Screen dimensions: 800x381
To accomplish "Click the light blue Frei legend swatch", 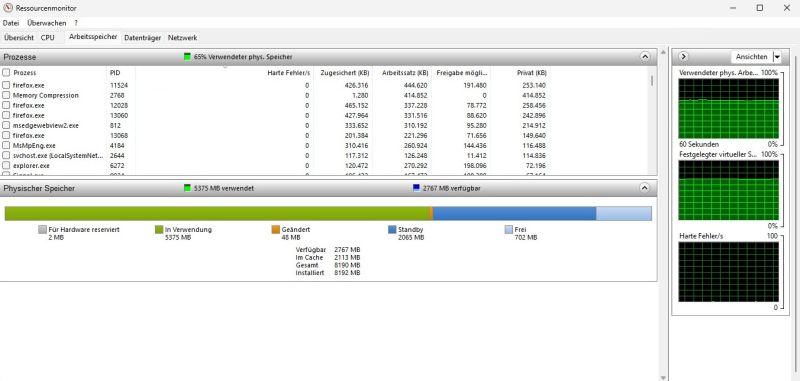I will (x=509, y=230).
